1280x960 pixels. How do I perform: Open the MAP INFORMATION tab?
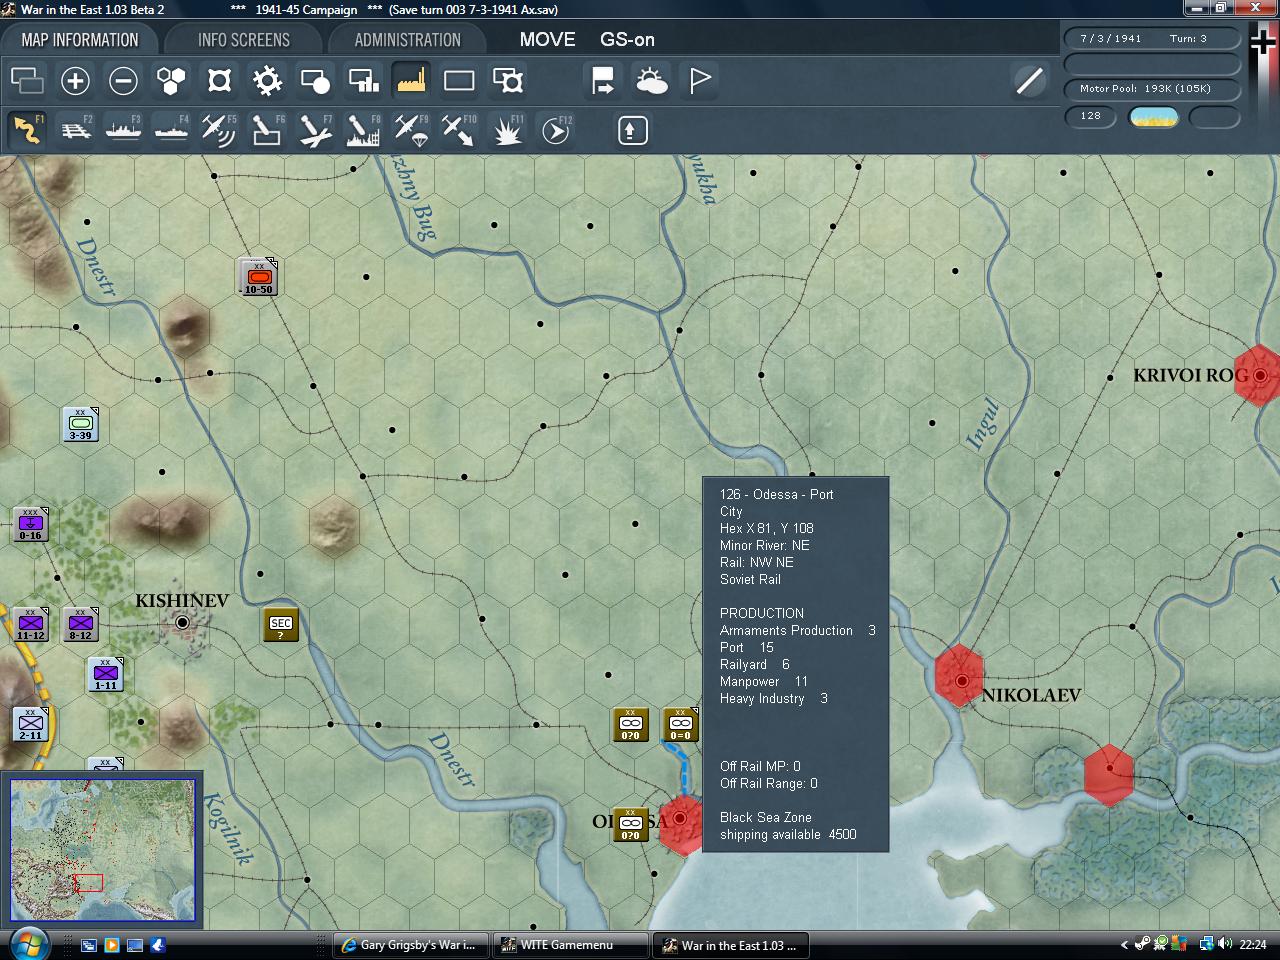click(80, 40)
